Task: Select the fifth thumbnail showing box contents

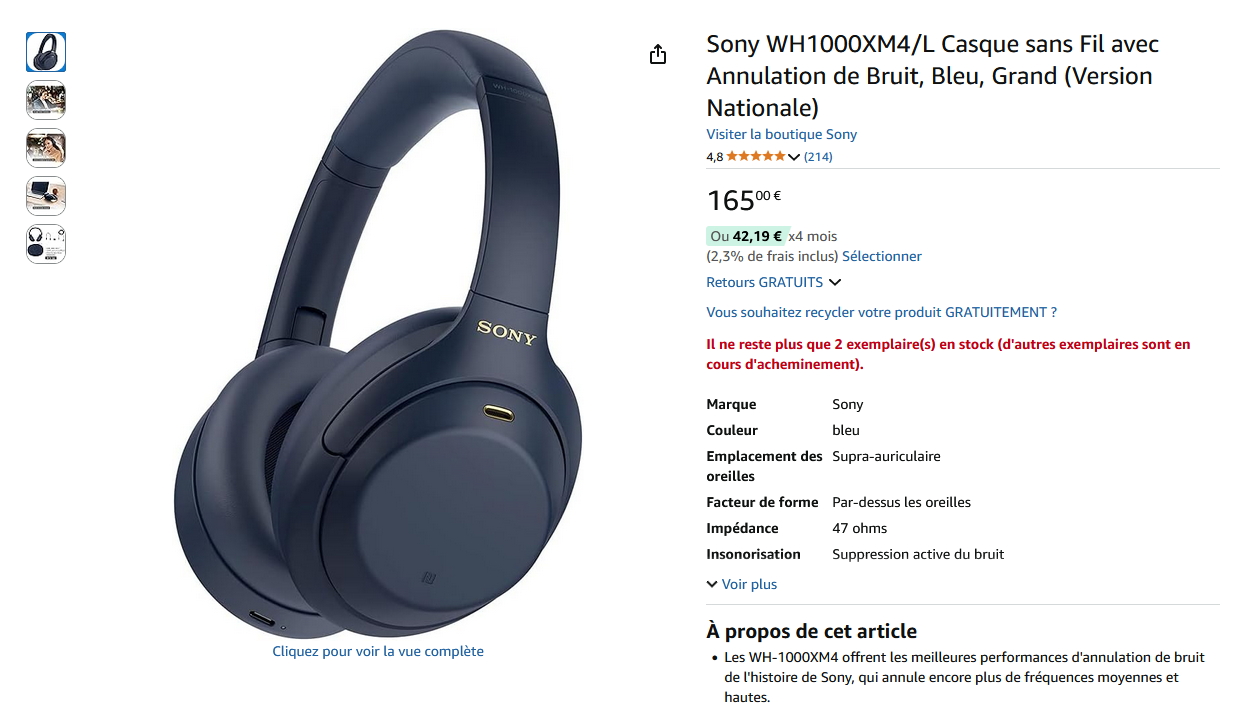Action: (x=46, y=244)
